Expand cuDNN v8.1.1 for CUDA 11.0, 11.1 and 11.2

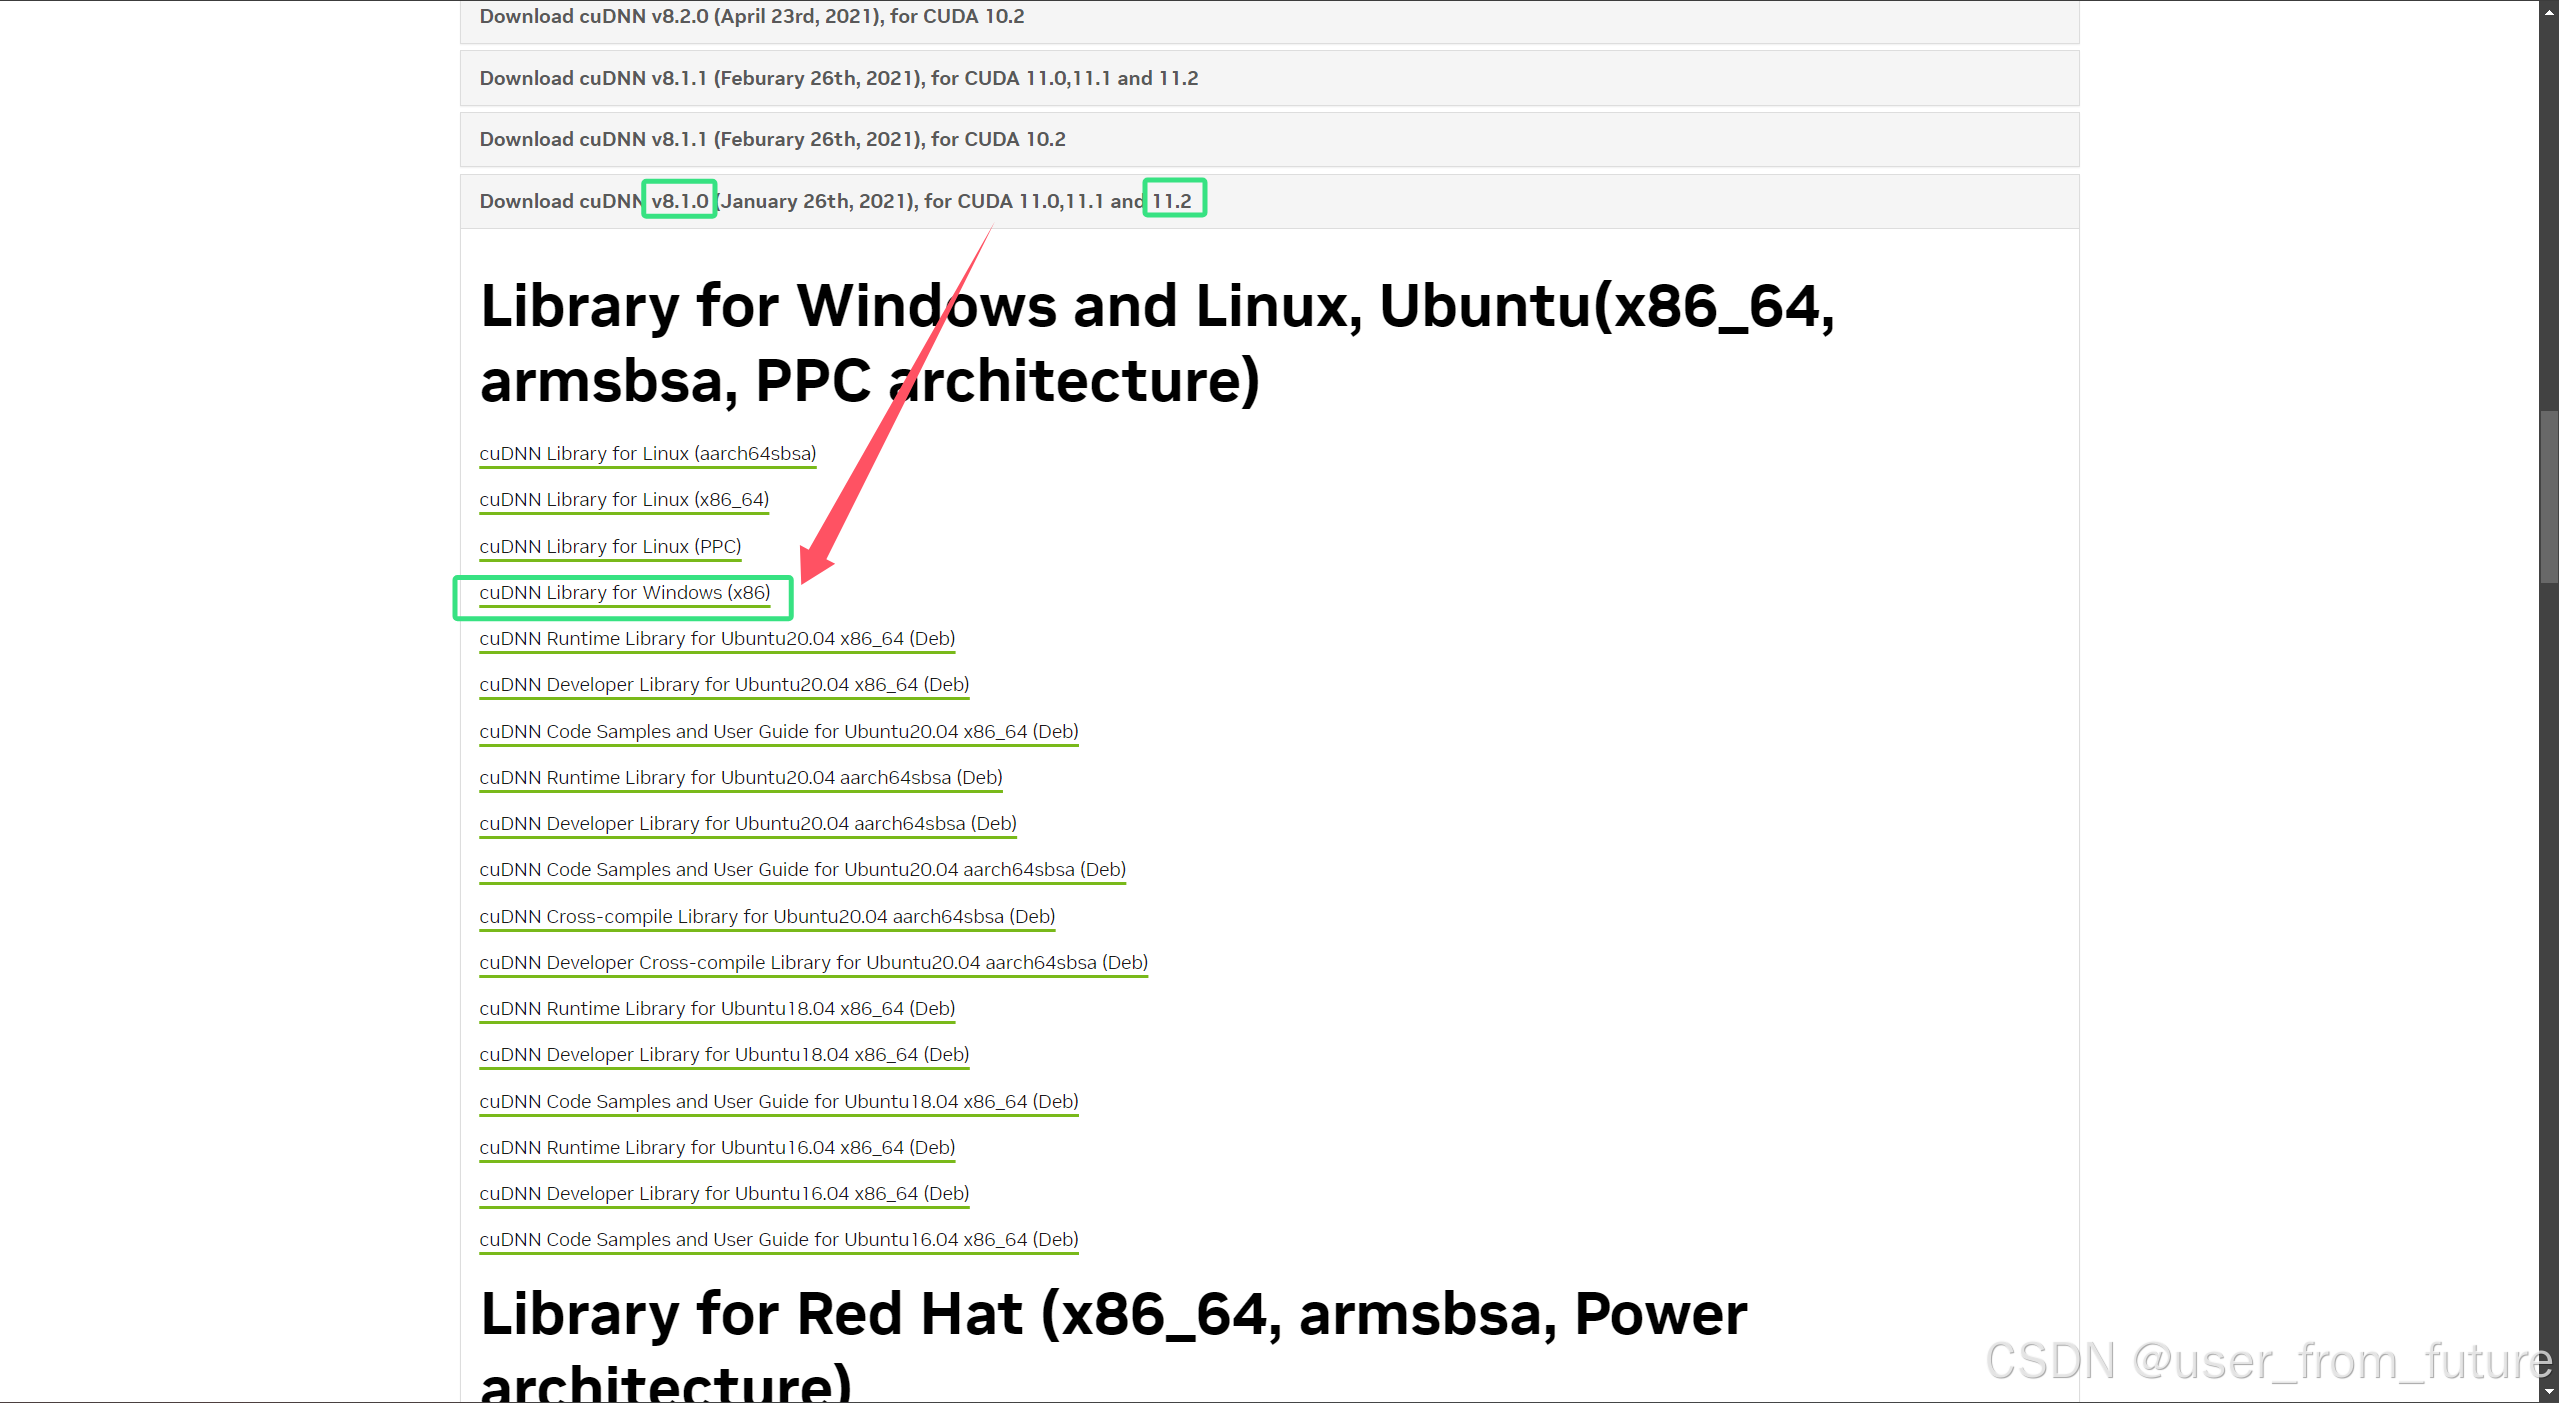[x=1269, y=78]
